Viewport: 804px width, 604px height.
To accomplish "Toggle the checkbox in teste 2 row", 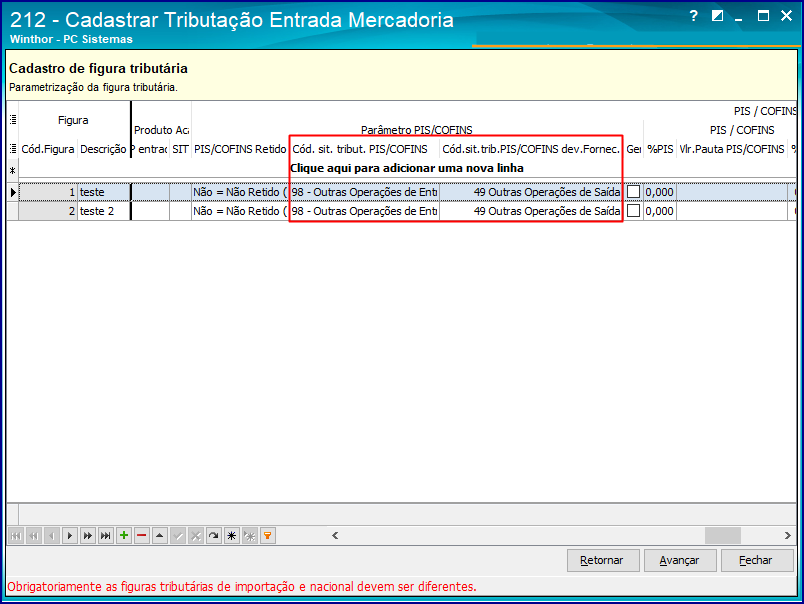I will 634,211.
